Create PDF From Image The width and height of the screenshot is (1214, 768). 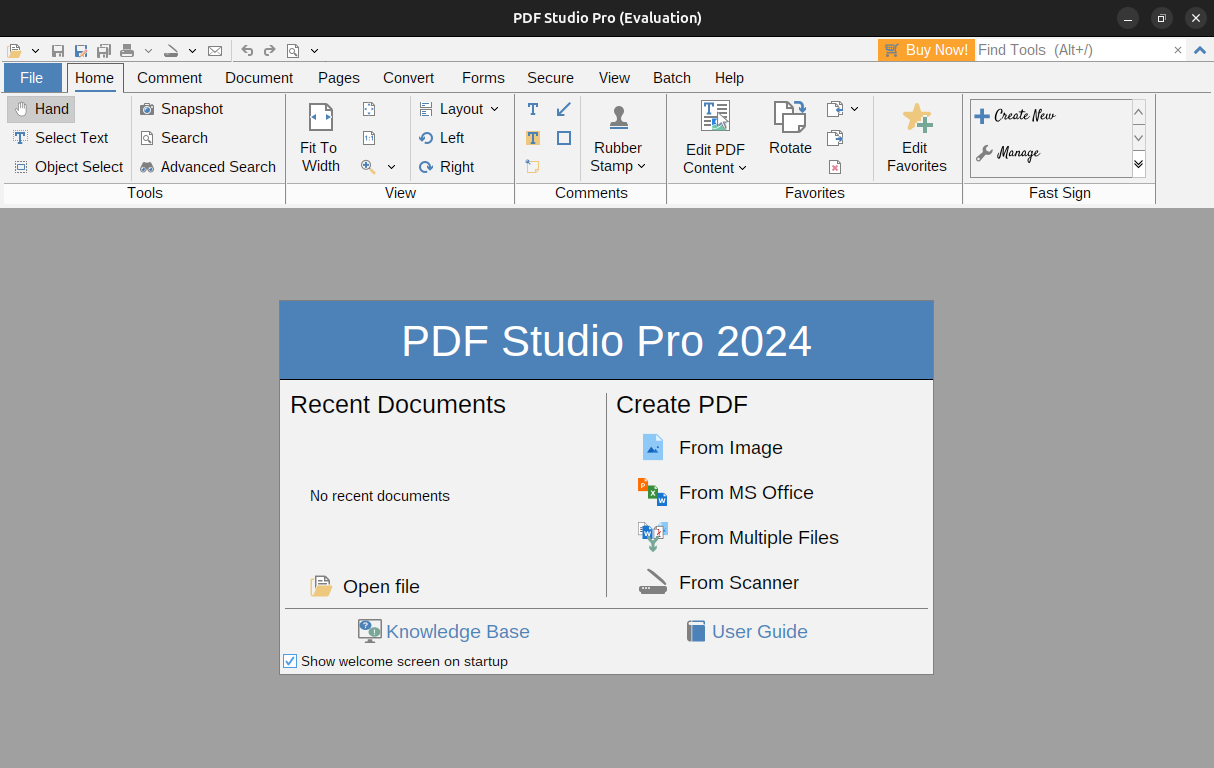pyautogui.click(x=711, y=448)
